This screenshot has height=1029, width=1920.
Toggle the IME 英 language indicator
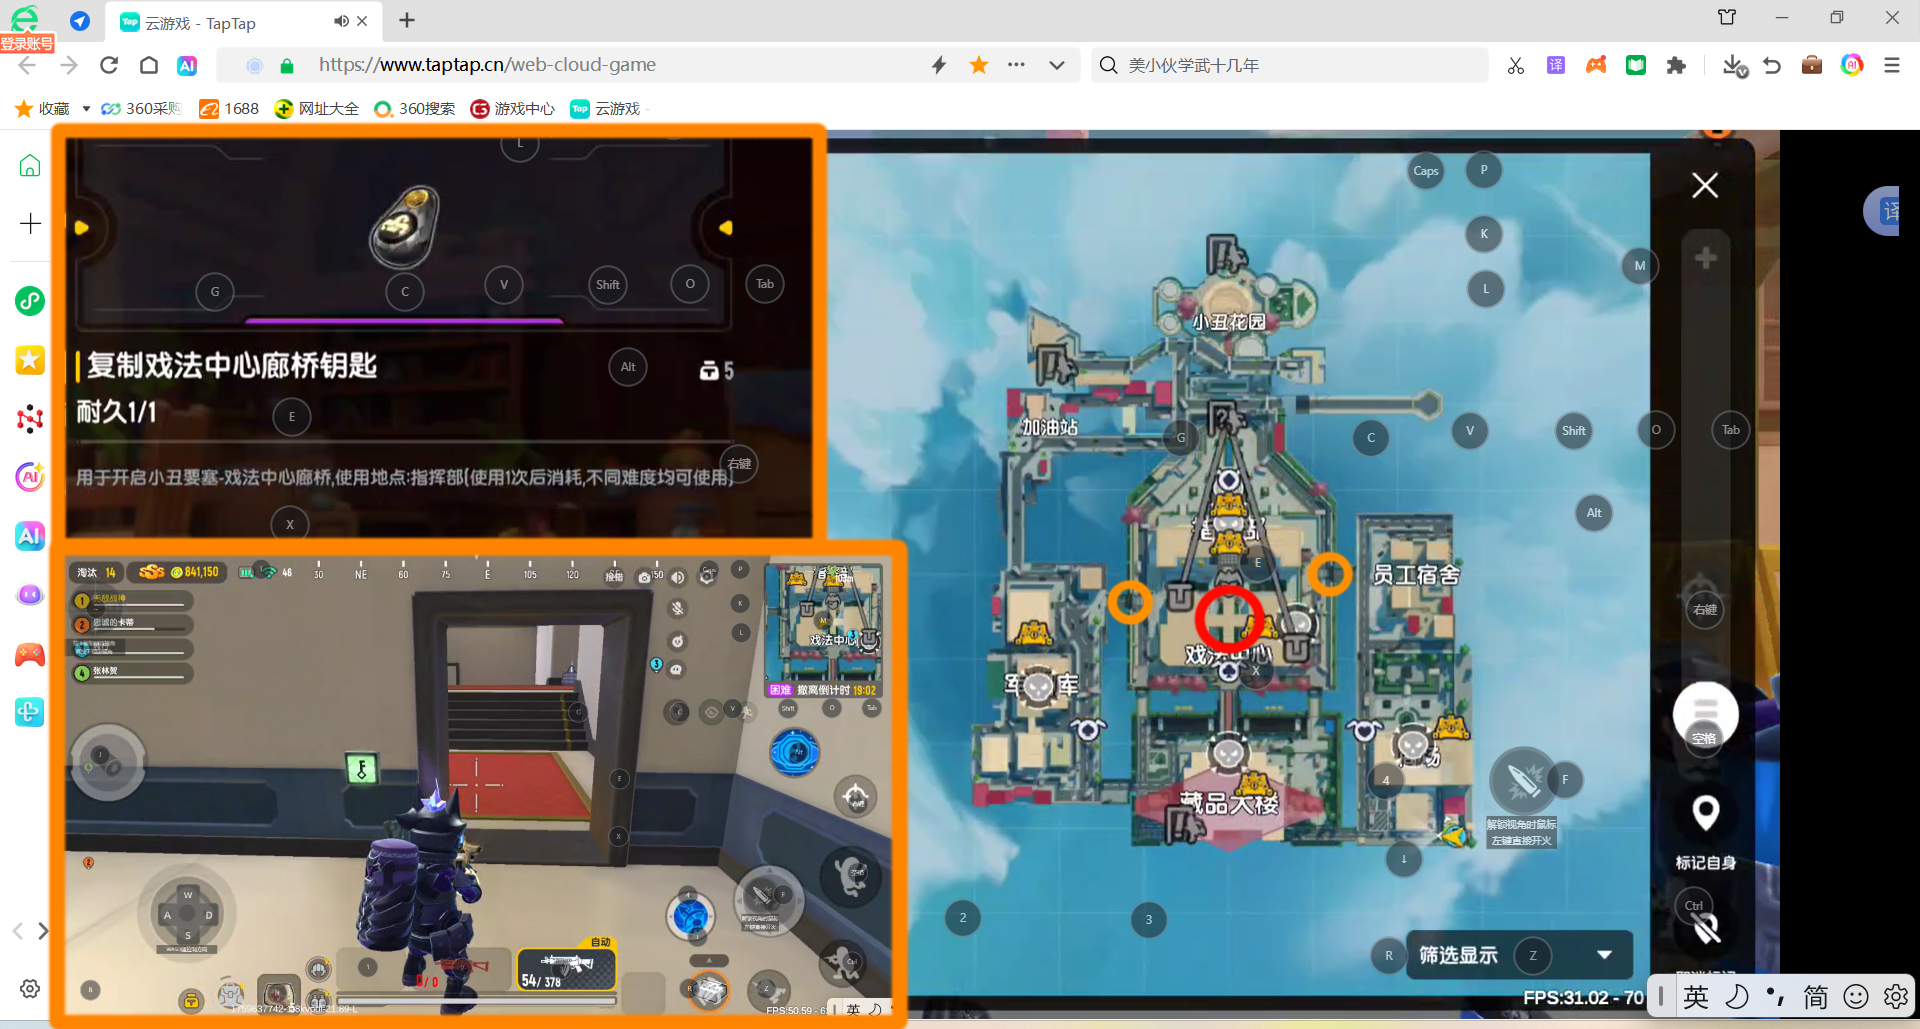(1696, 997)
